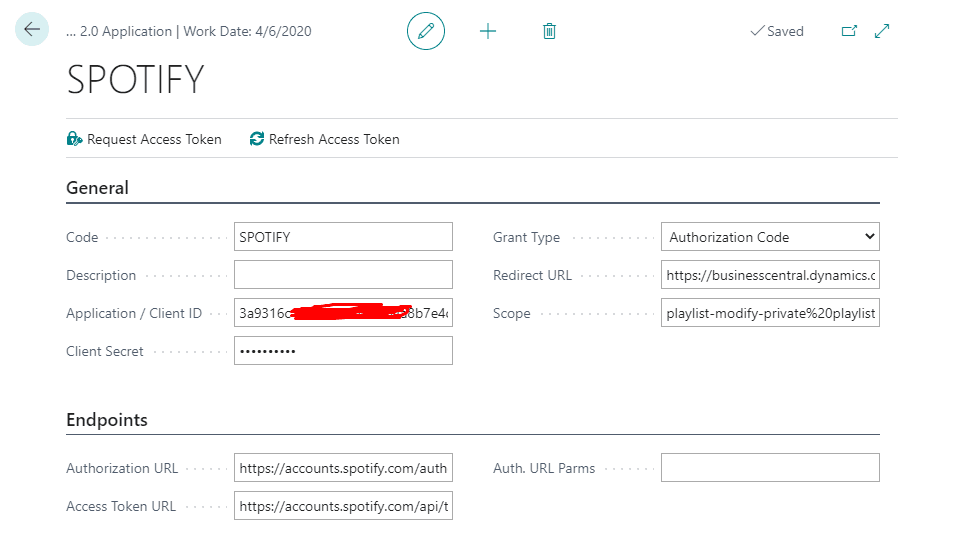Image resolution: width=963 pixels, height=547 pixels.
Task: Click the Auth. URL Parms label
Action: point(544,468)
